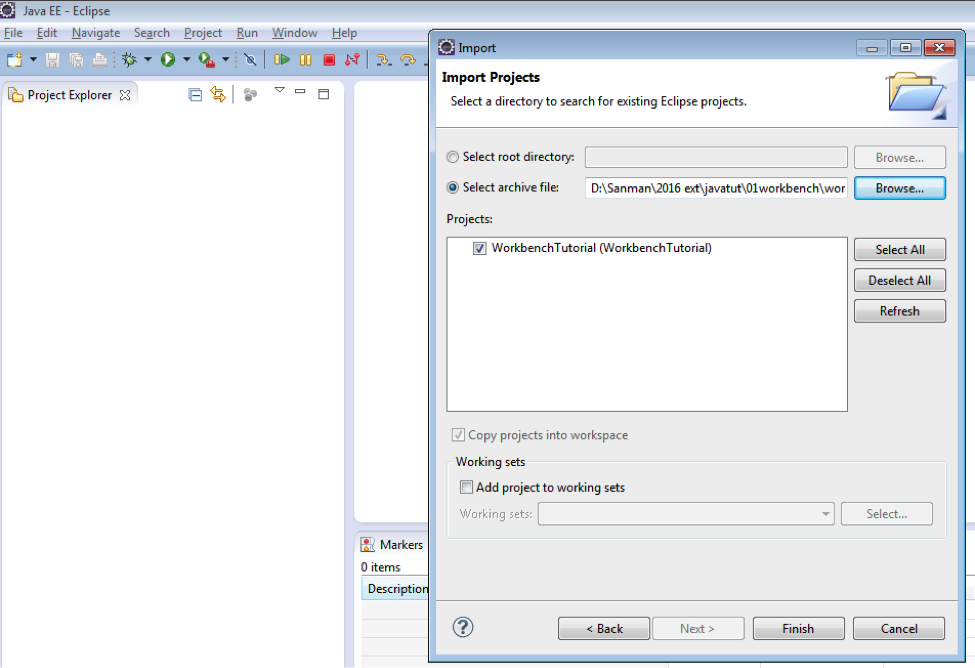This screenshot has width=975, height=668.
Task: Click Browse for archive file
Action: (900, 188)
